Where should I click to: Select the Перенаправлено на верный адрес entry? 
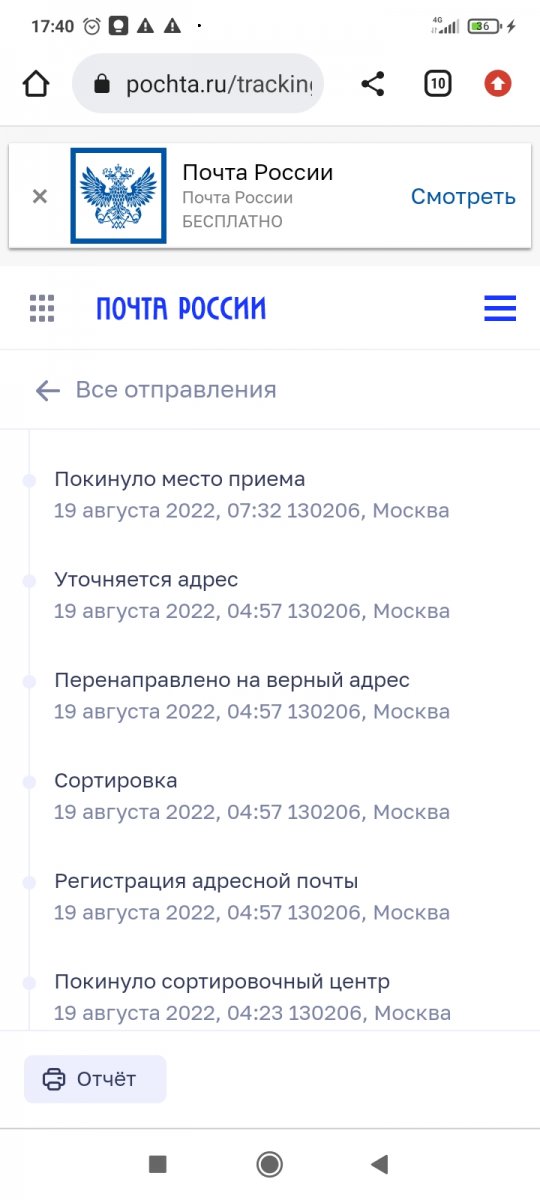pos(232,681)
